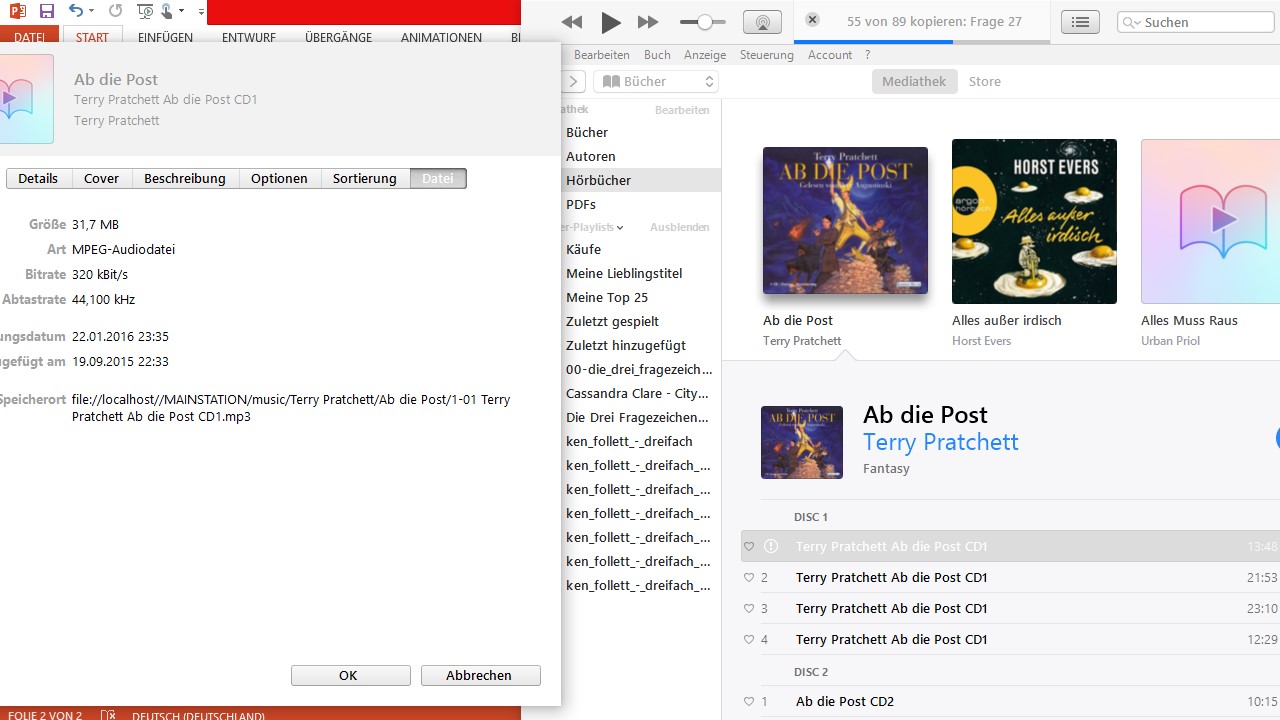1280x720 pixels.
Task: Cancel the copy operation with X icon
Action: coord(812,20)
